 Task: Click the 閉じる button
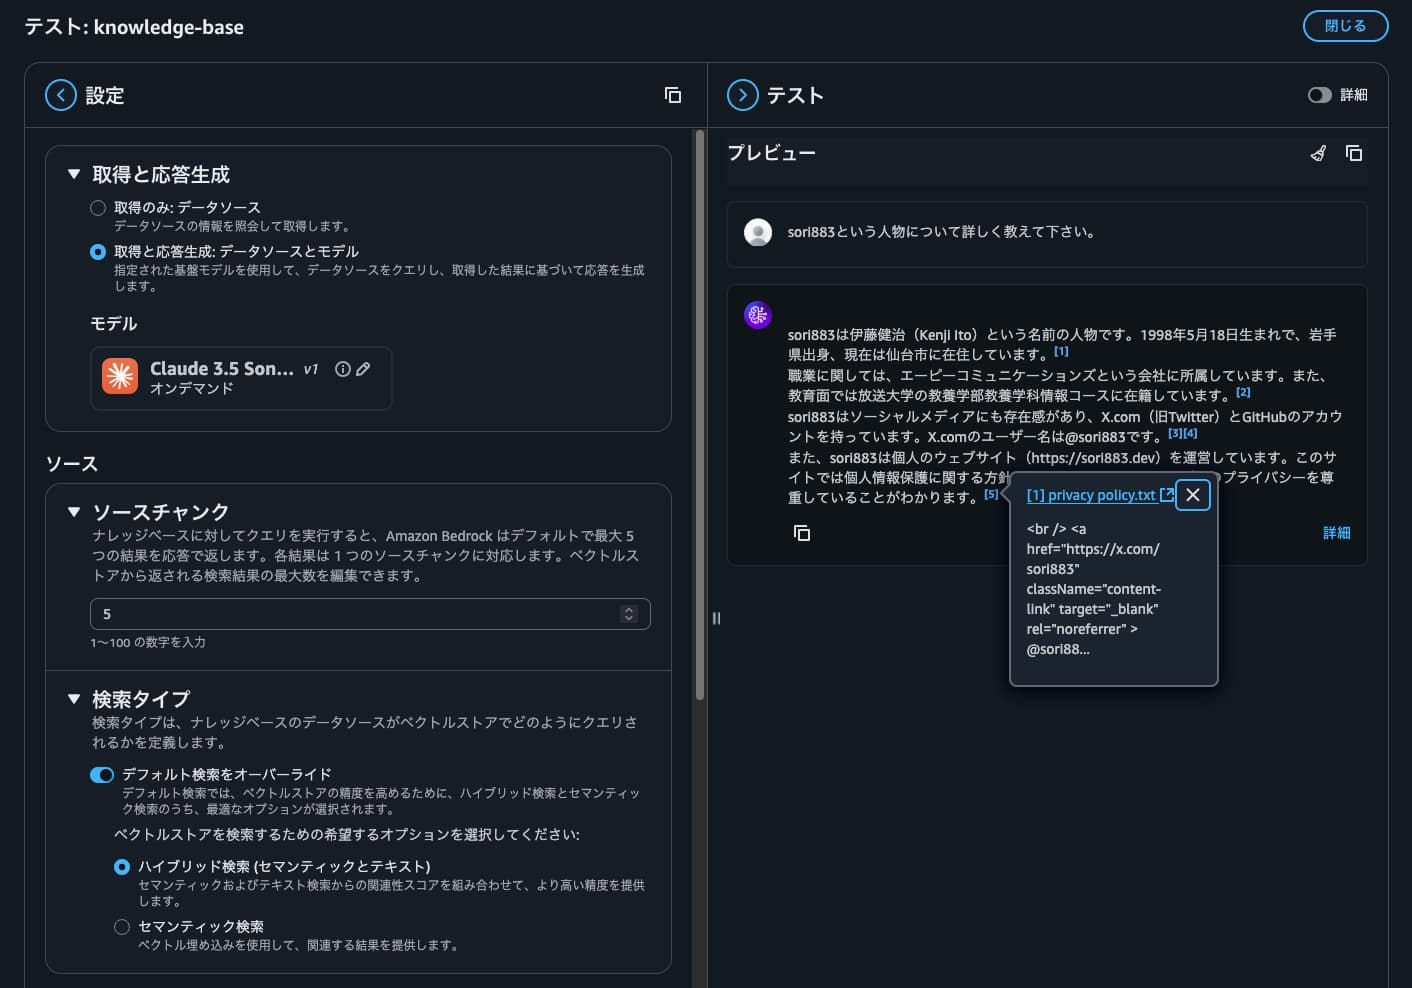tap(1345, 26)
